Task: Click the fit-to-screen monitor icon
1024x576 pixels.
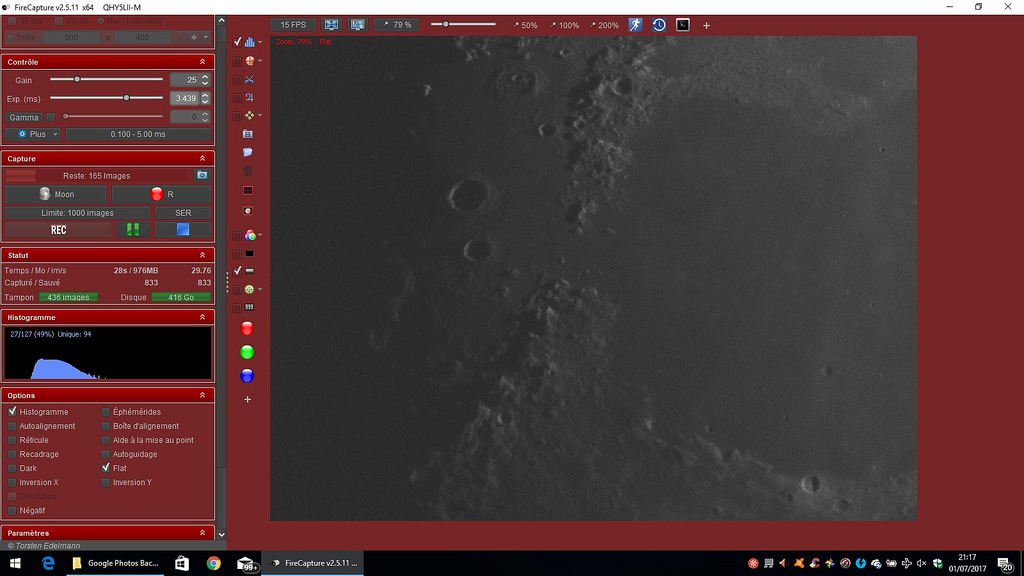Action: 331,25
